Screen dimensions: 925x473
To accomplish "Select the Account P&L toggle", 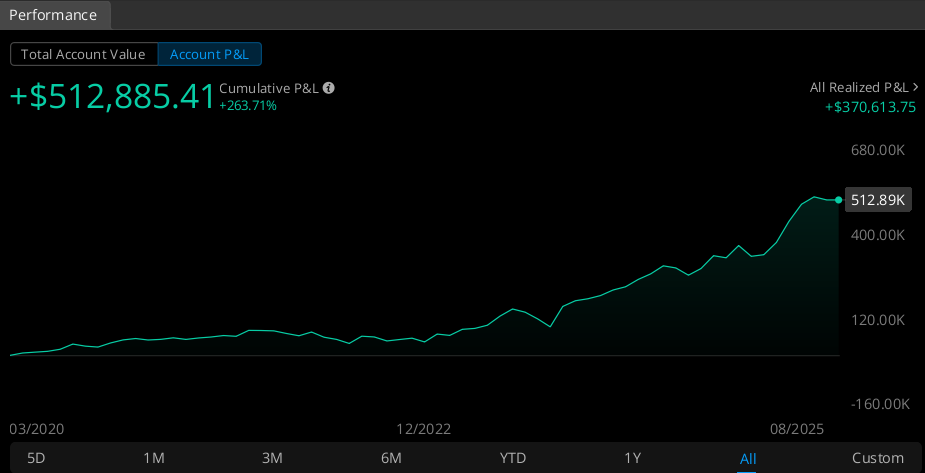I will tap(209, 54).
